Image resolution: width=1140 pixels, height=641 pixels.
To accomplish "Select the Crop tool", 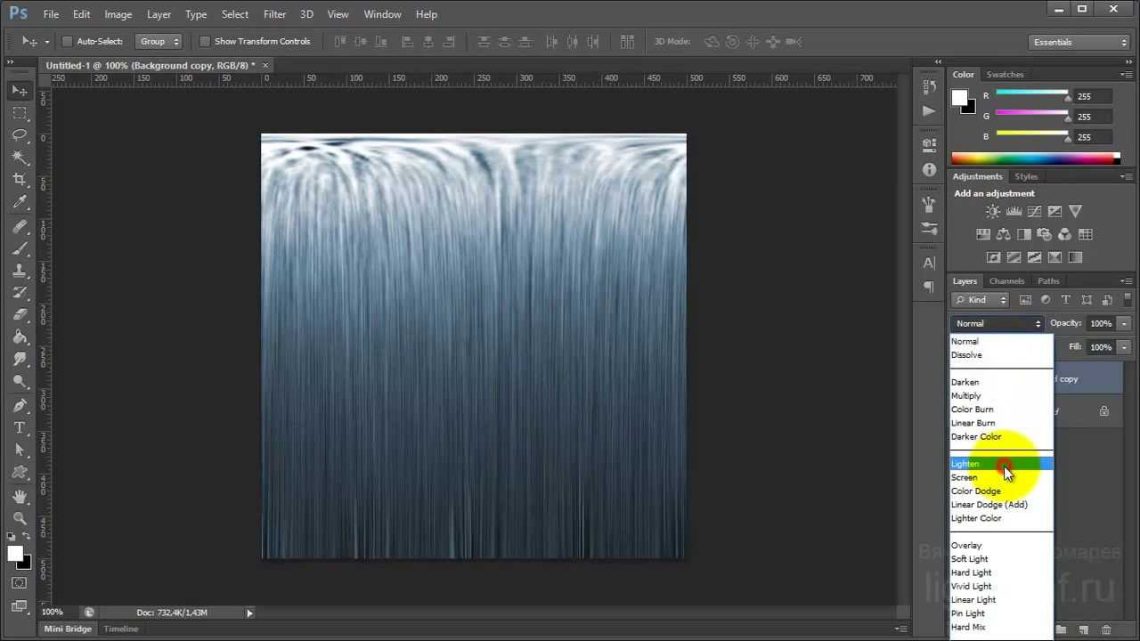I will pyautogui.click(x=20, y=180).
